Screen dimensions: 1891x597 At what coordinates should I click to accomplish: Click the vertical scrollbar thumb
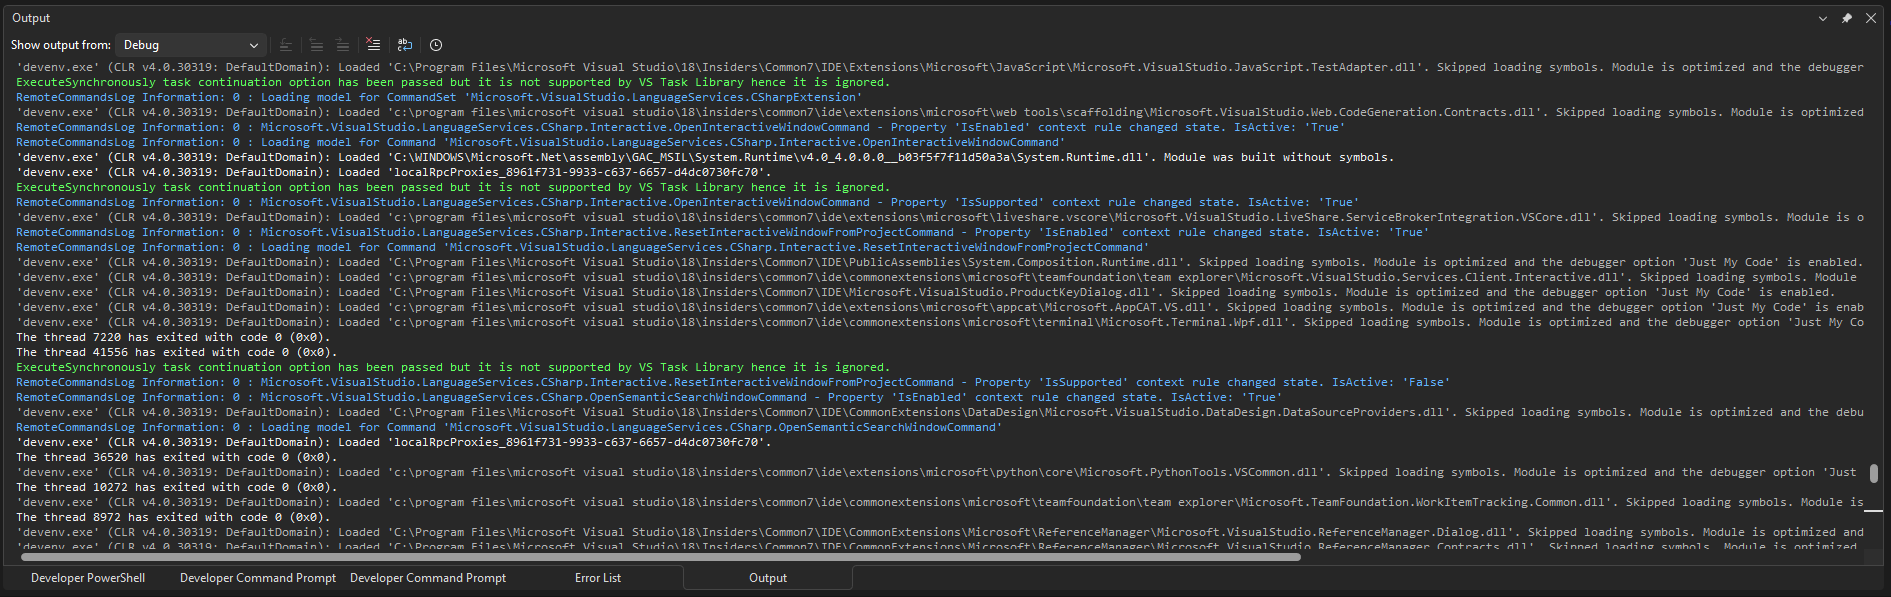(1873, 473)
